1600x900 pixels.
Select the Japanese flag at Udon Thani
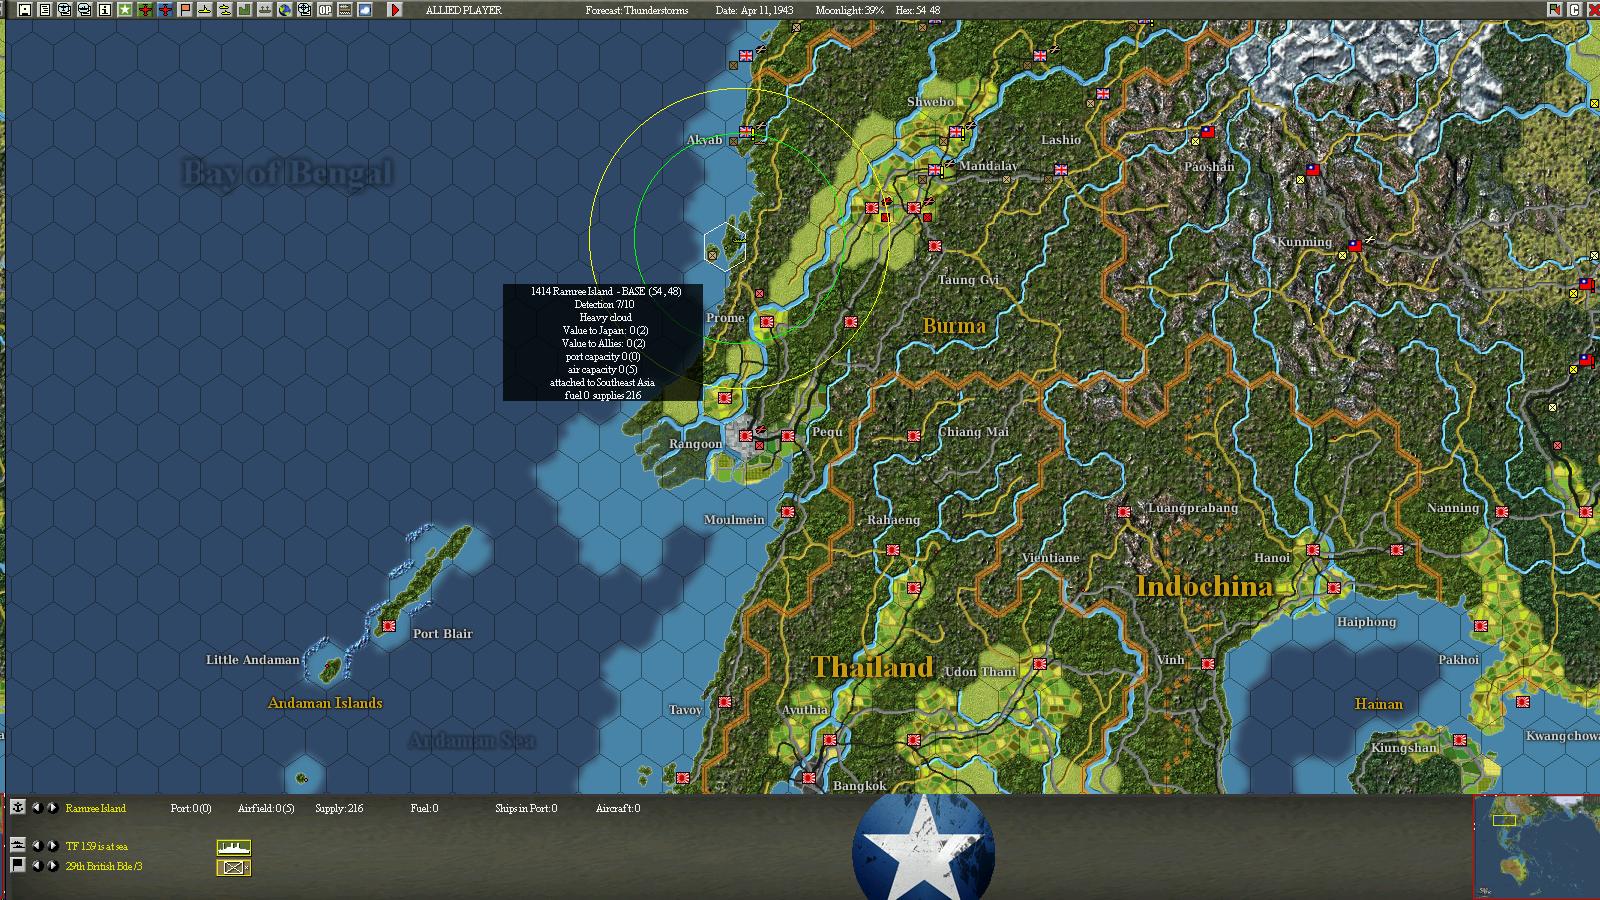[x=1040, y=664]
